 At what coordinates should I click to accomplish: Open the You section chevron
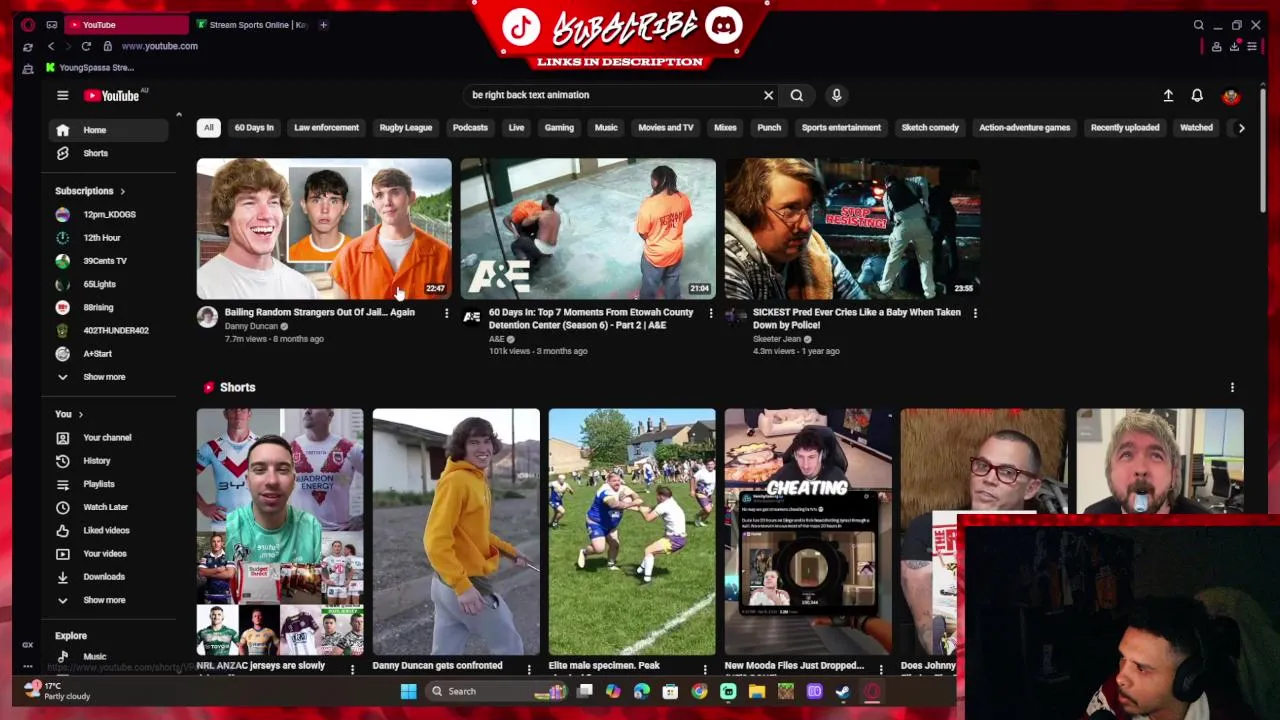pos(80,414)
